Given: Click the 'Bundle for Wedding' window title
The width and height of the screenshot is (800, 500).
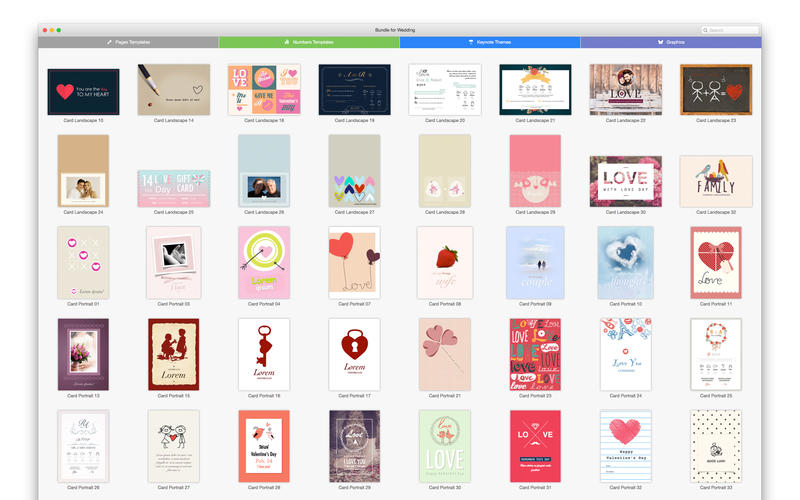Looking at the screenshot, I should (395, 30).
